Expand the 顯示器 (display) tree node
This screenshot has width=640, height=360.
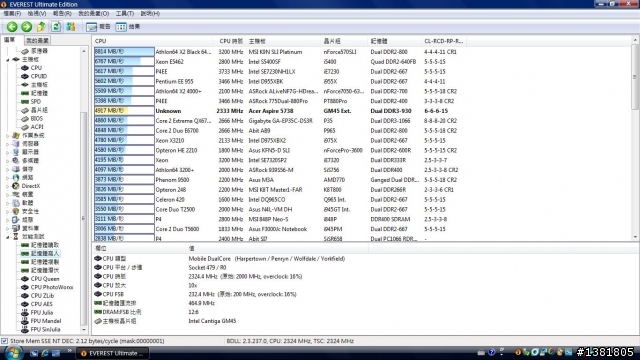pos(8,152)
